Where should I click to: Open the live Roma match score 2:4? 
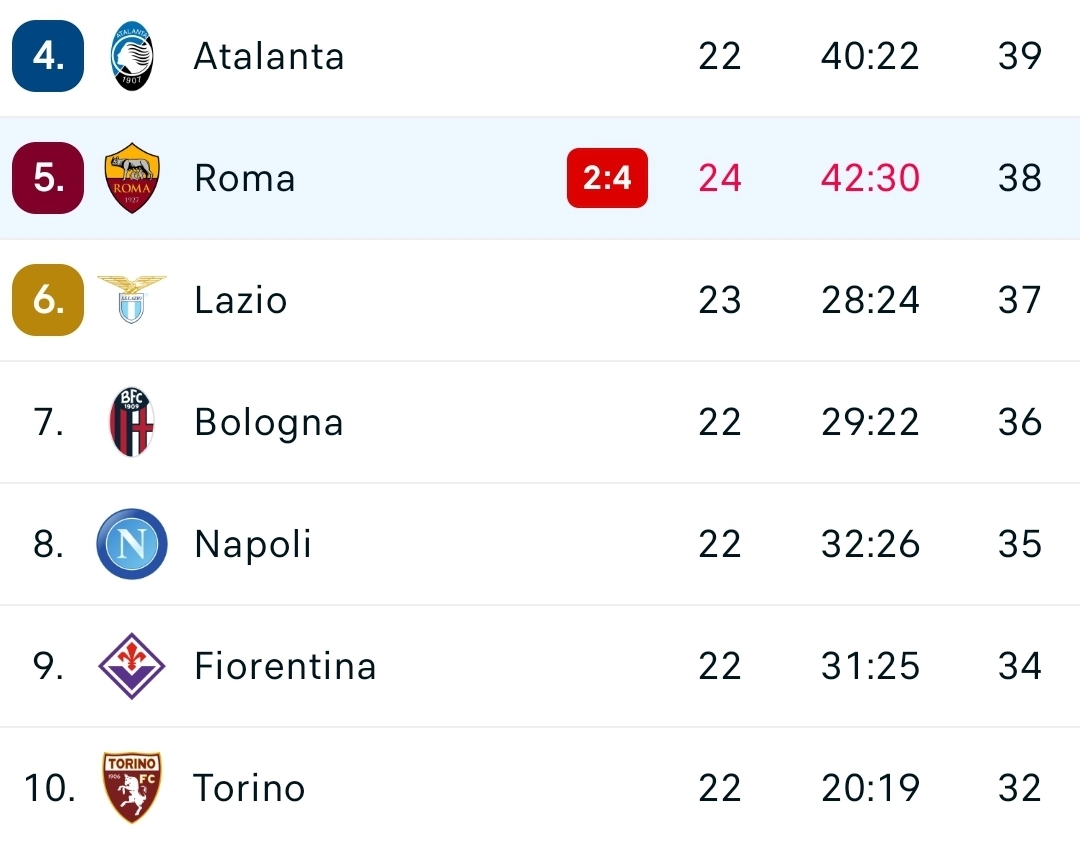coord(607,178)
